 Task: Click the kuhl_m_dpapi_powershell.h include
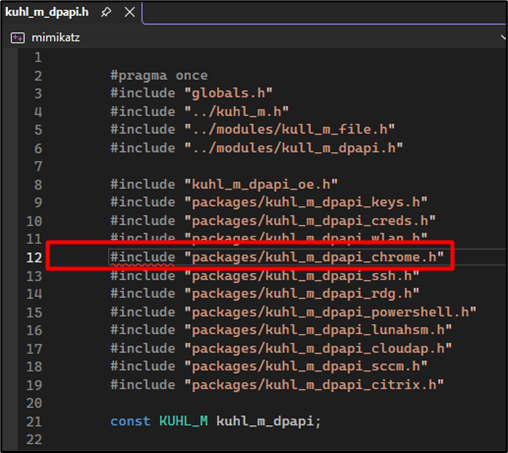point(330,312)
